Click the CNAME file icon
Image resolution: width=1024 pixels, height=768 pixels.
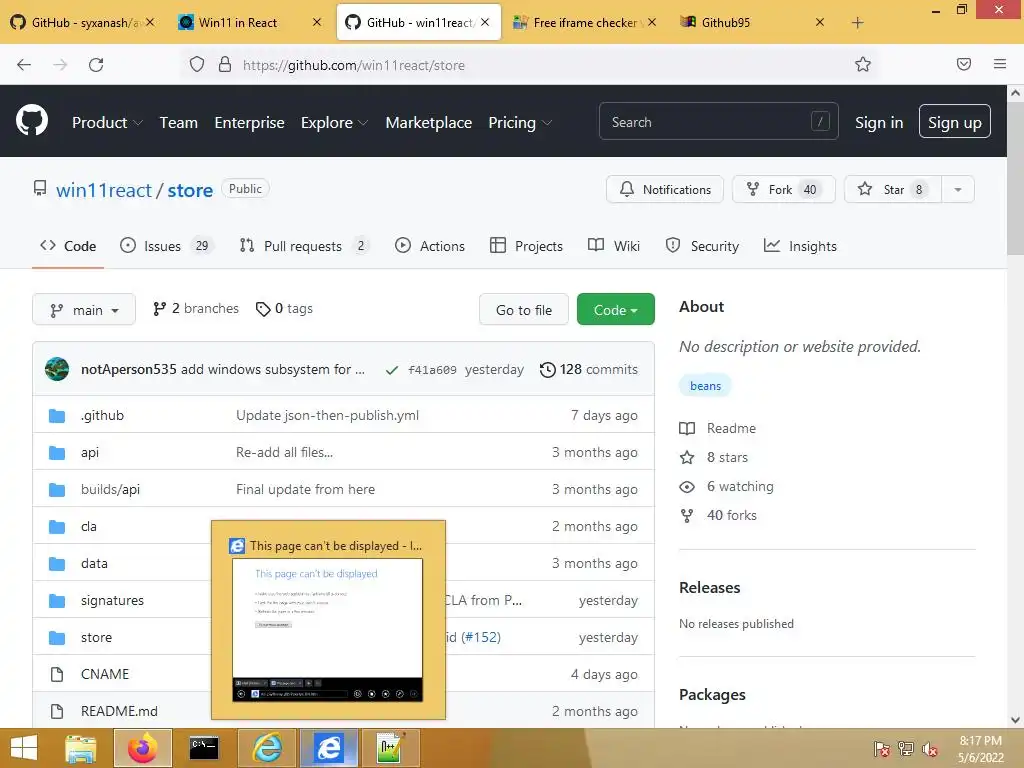(x=57, y=675)
